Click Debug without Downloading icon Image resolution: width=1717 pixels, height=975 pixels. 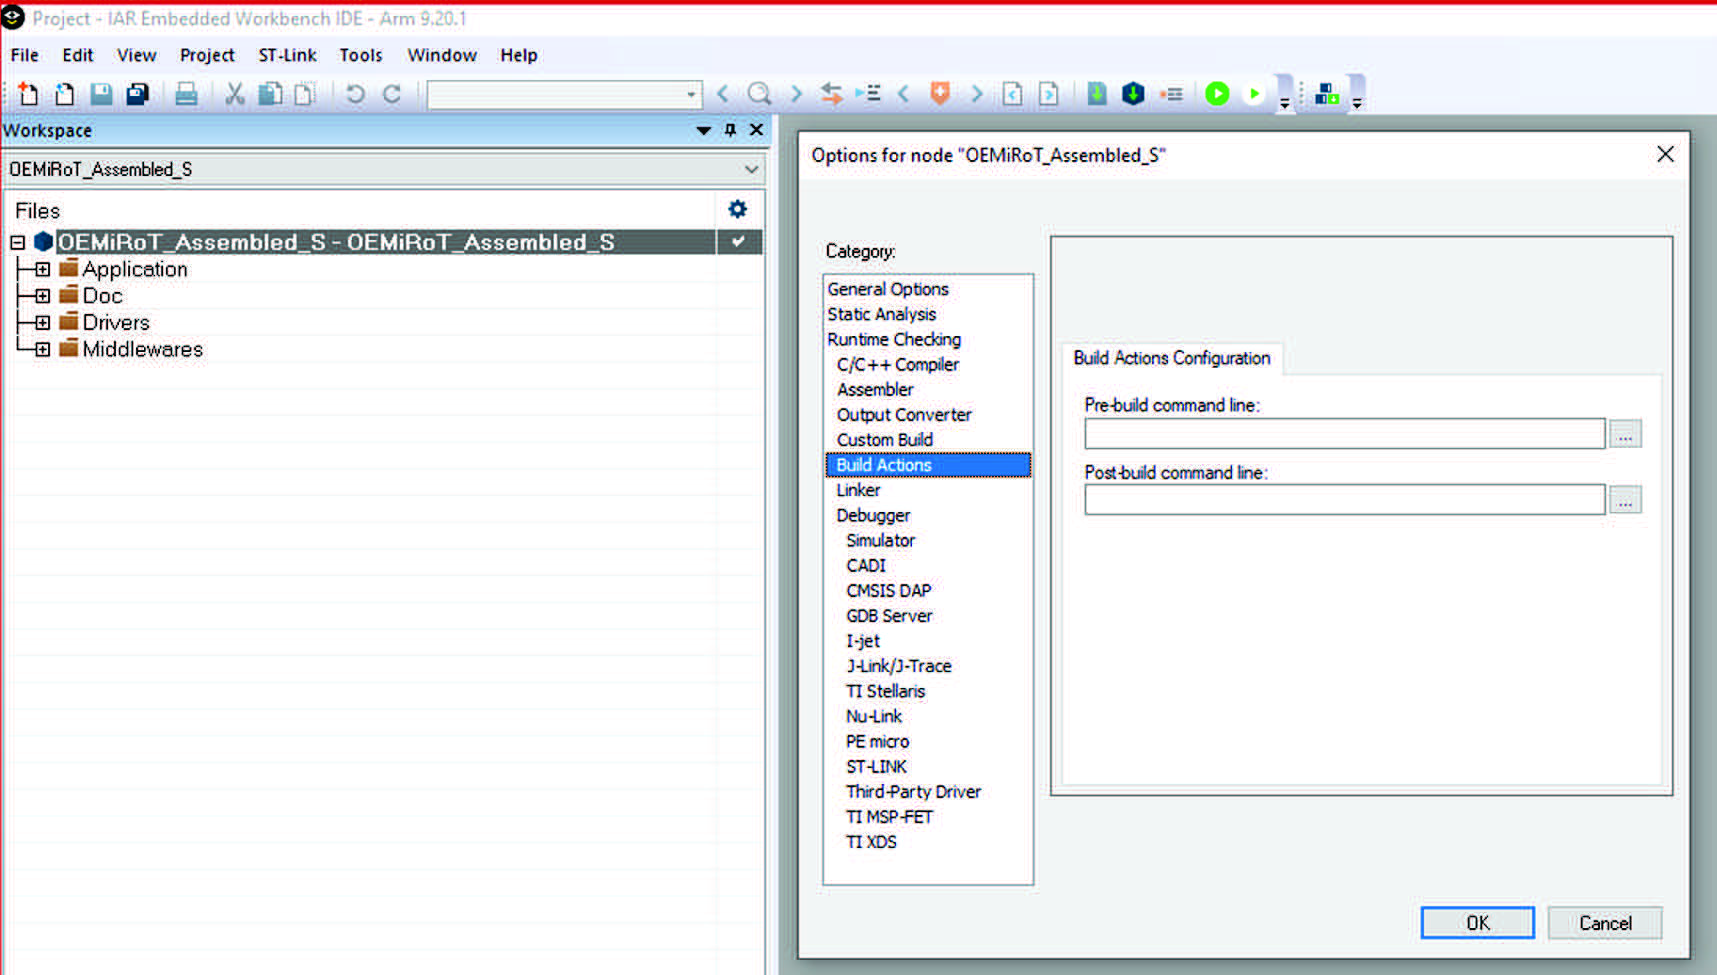tap(1253, 94)
